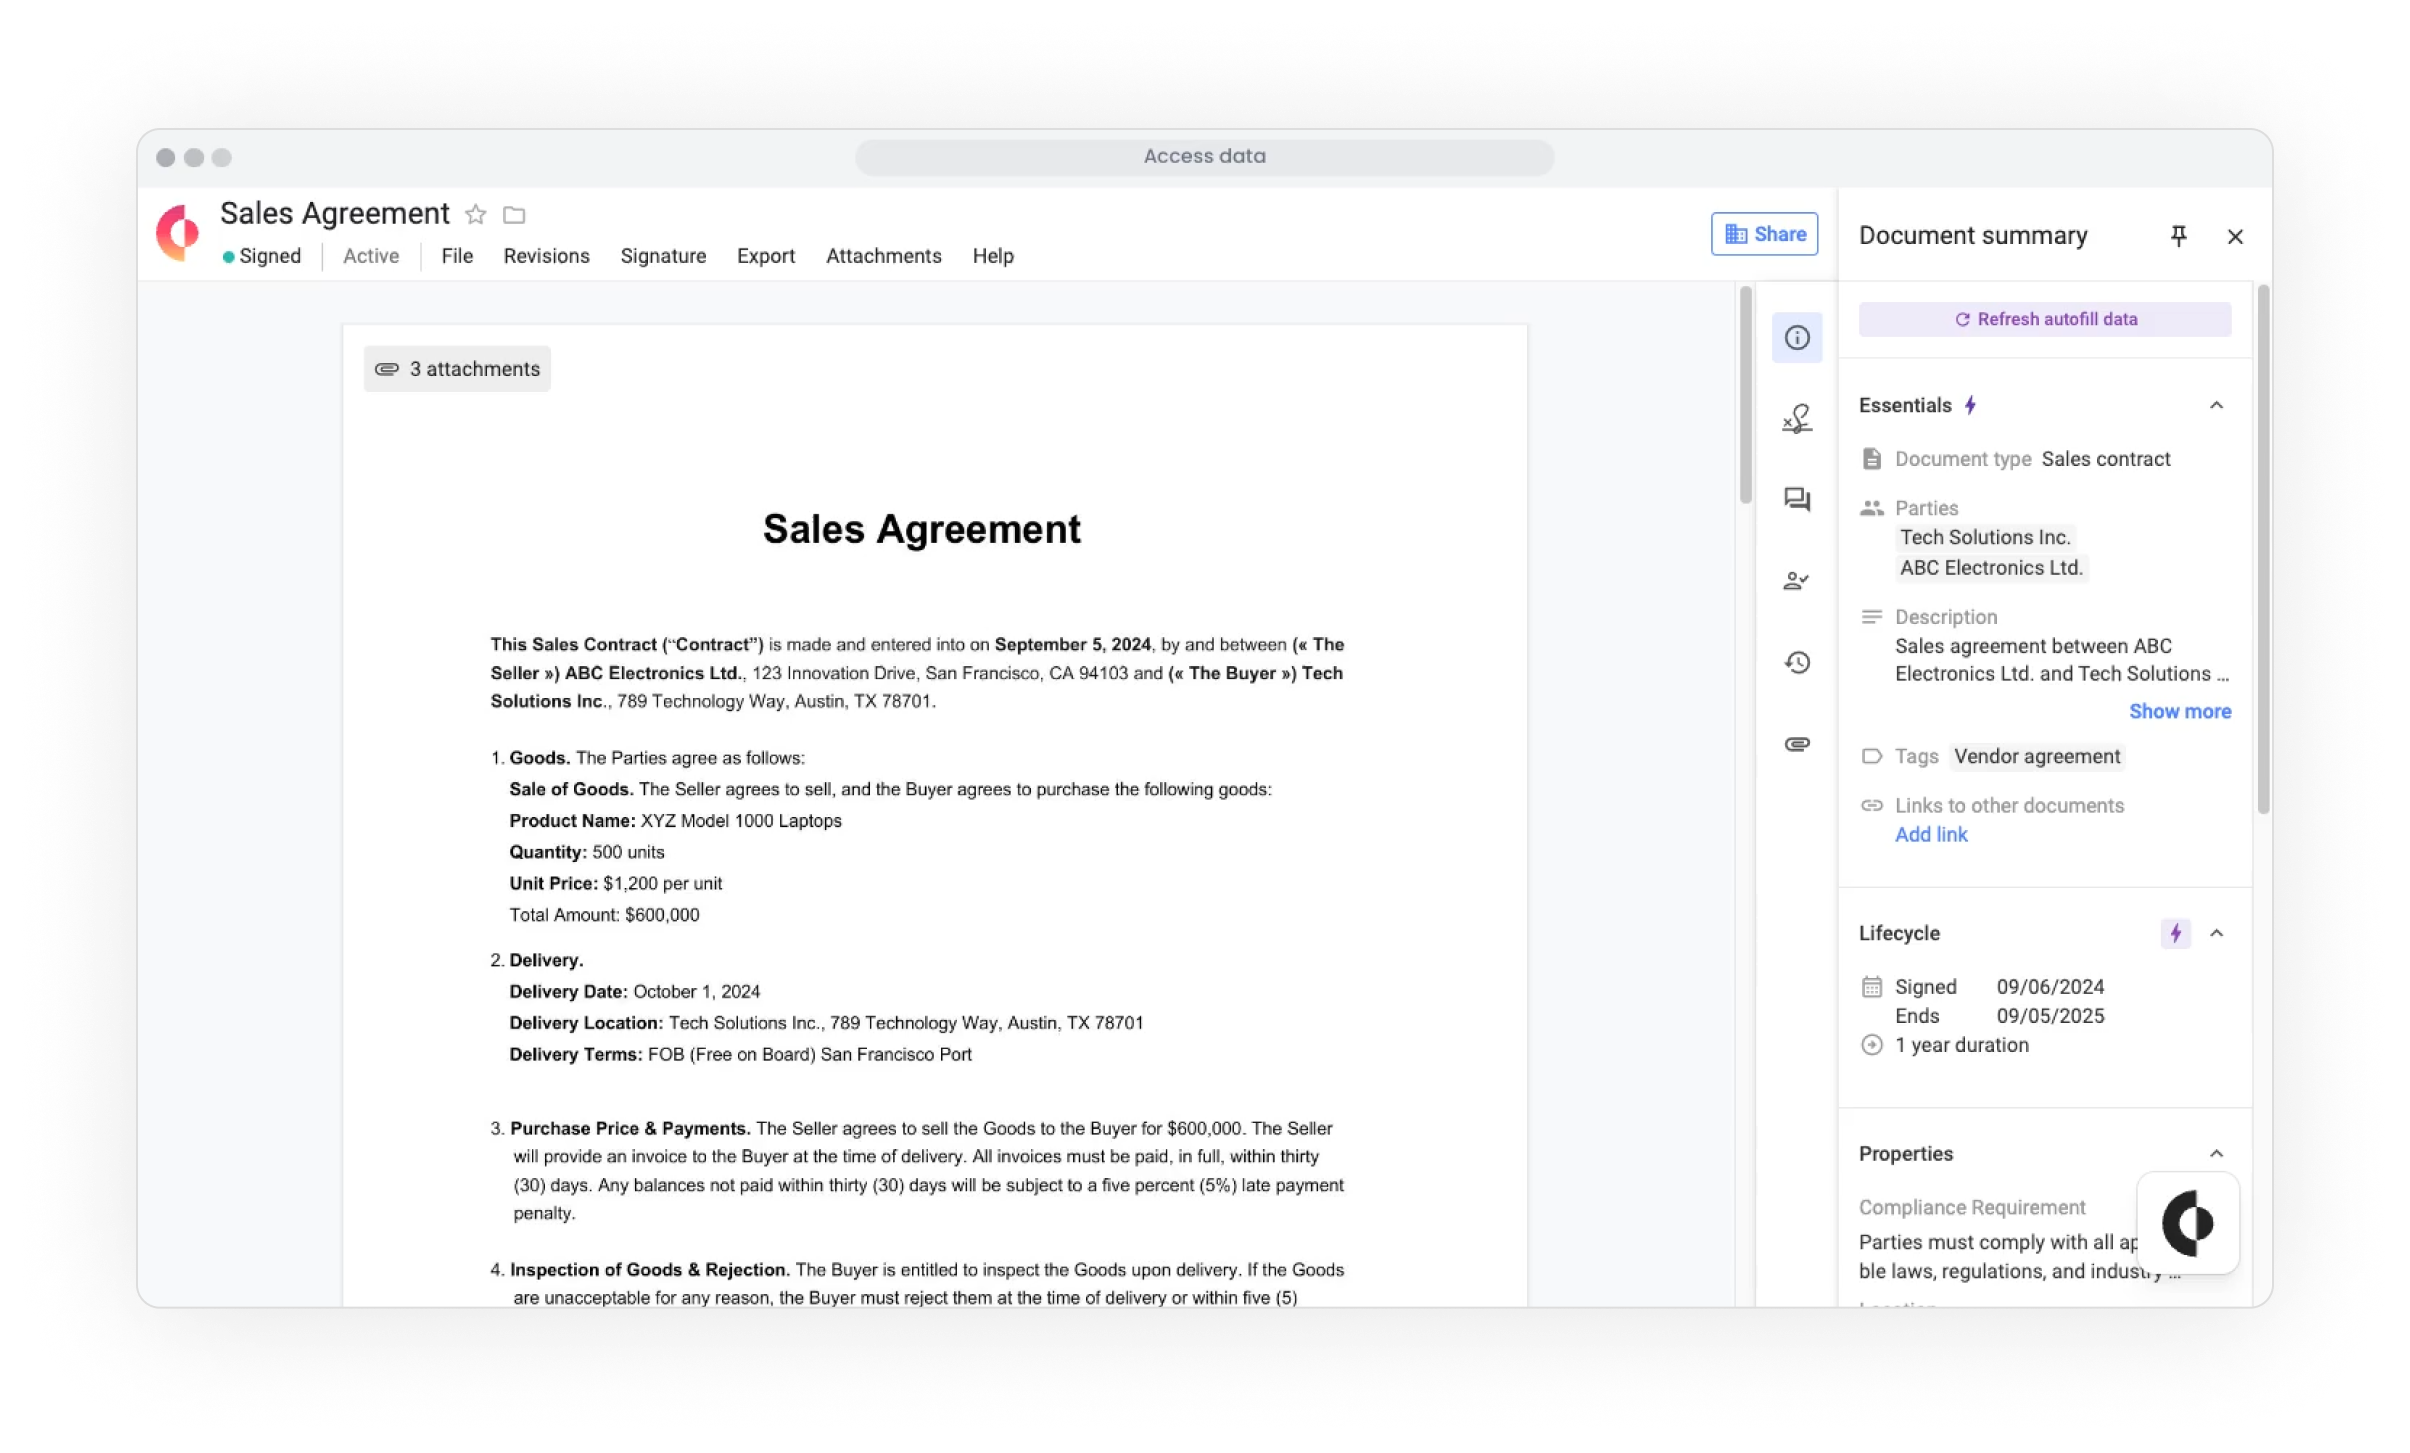The height and width of the screenshot is (1453, 2410).
Task: Open the signature panel icon in sidebar
Action: pos(1796,419)
